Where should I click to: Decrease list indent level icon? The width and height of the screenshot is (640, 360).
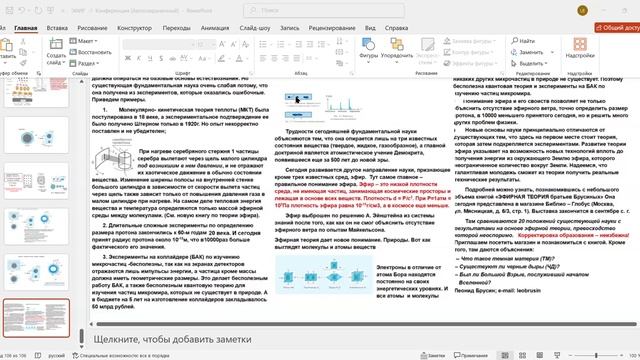pos(299,44)
